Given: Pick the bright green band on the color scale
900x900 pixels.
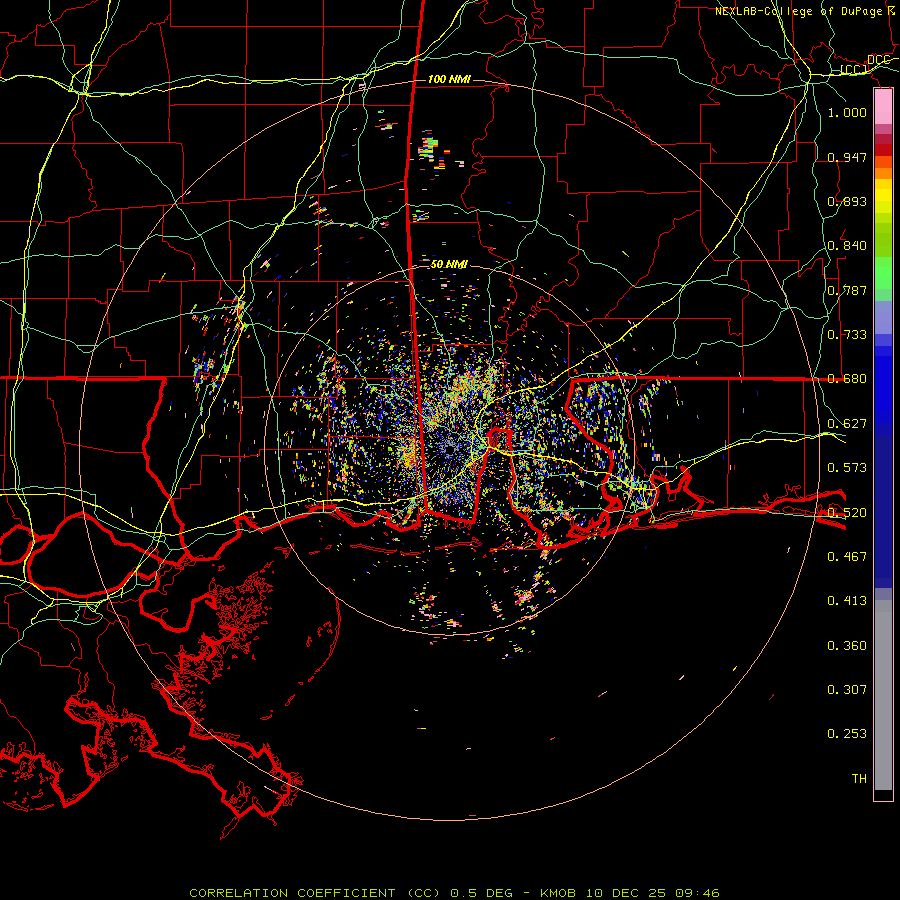Looking at the screenshot, I should [x=883, y=273].
